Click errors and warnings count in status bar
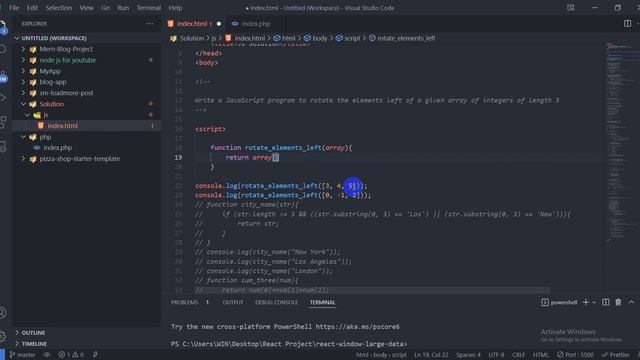The width and height of the screenshot is (640, 360). (71, 355)
